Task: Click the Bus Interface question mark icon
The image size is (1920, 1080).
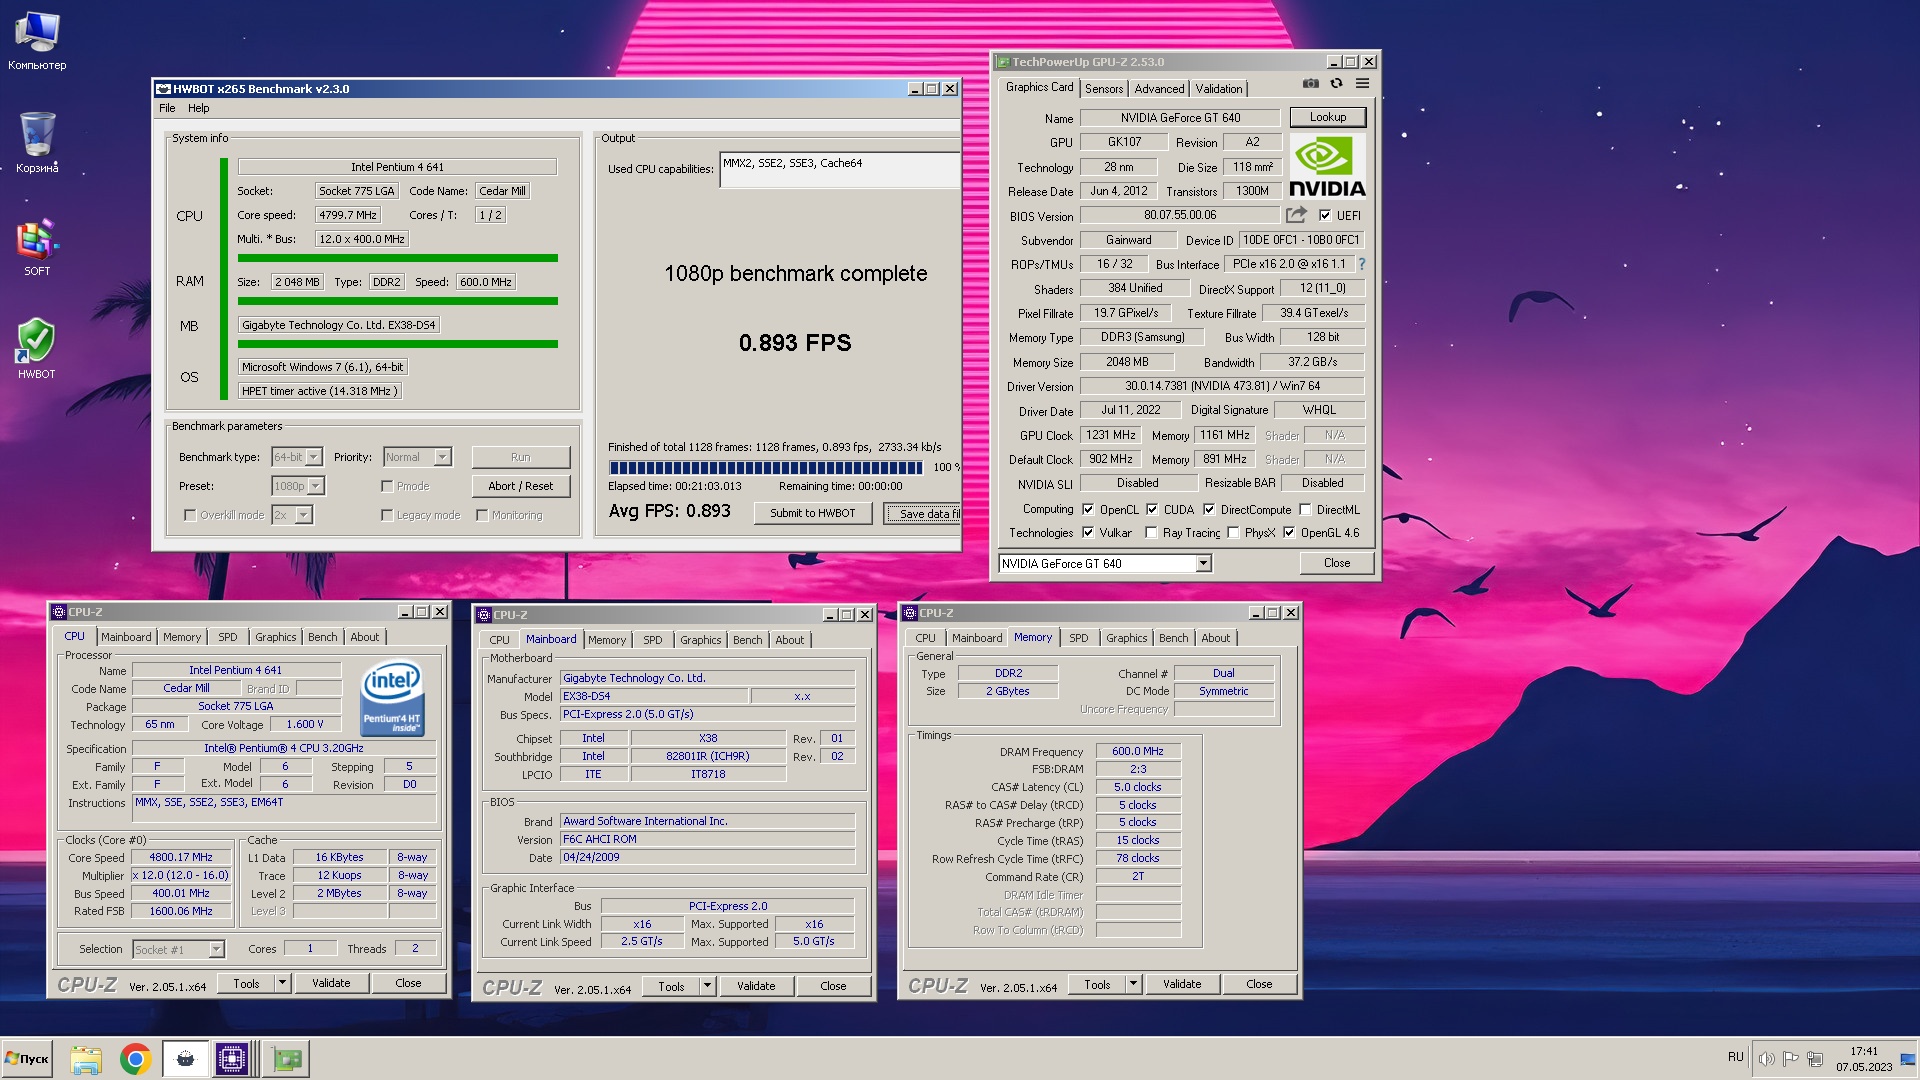Action: pyautogui.click(x=1361, y=264)
